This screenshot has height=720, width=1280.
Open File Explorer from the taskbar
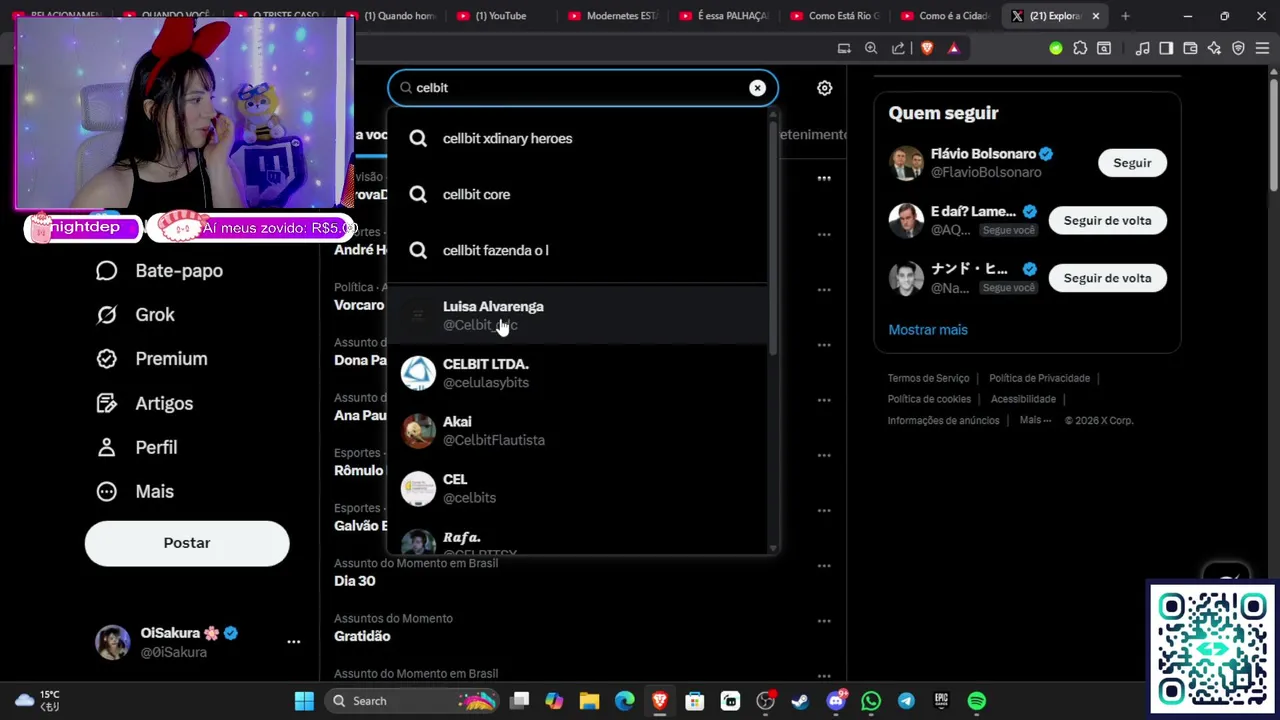[x=589, y=701]
